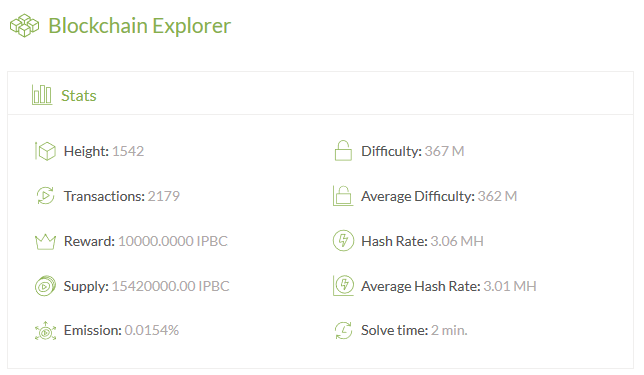Click the Stats section title
This screenshot has width=644, height=375.
[x=78, y=96]
